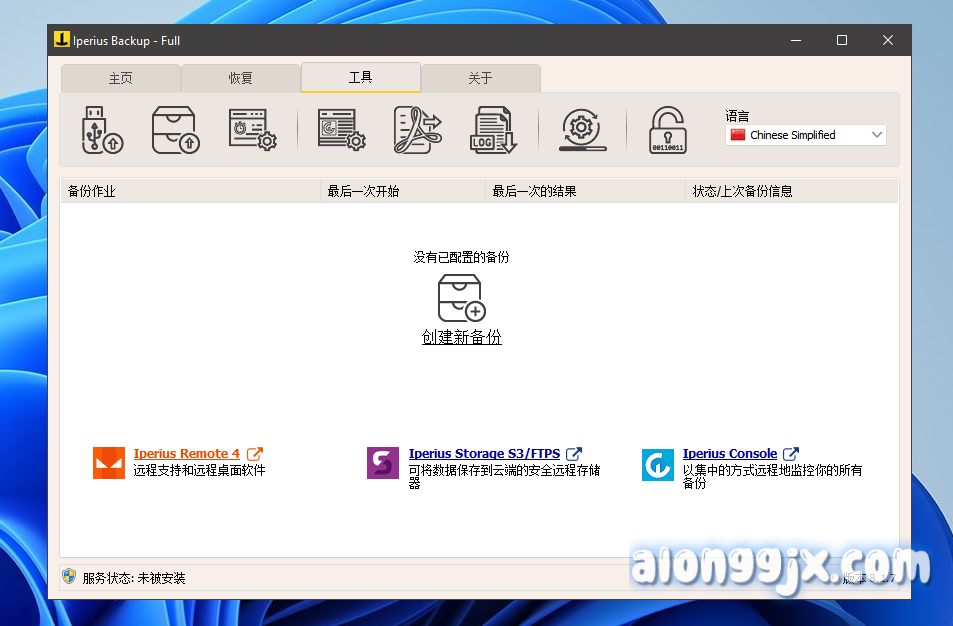Open the Chinese Simplified language dropdown
The image size is (953, 626).
point(805,135)
